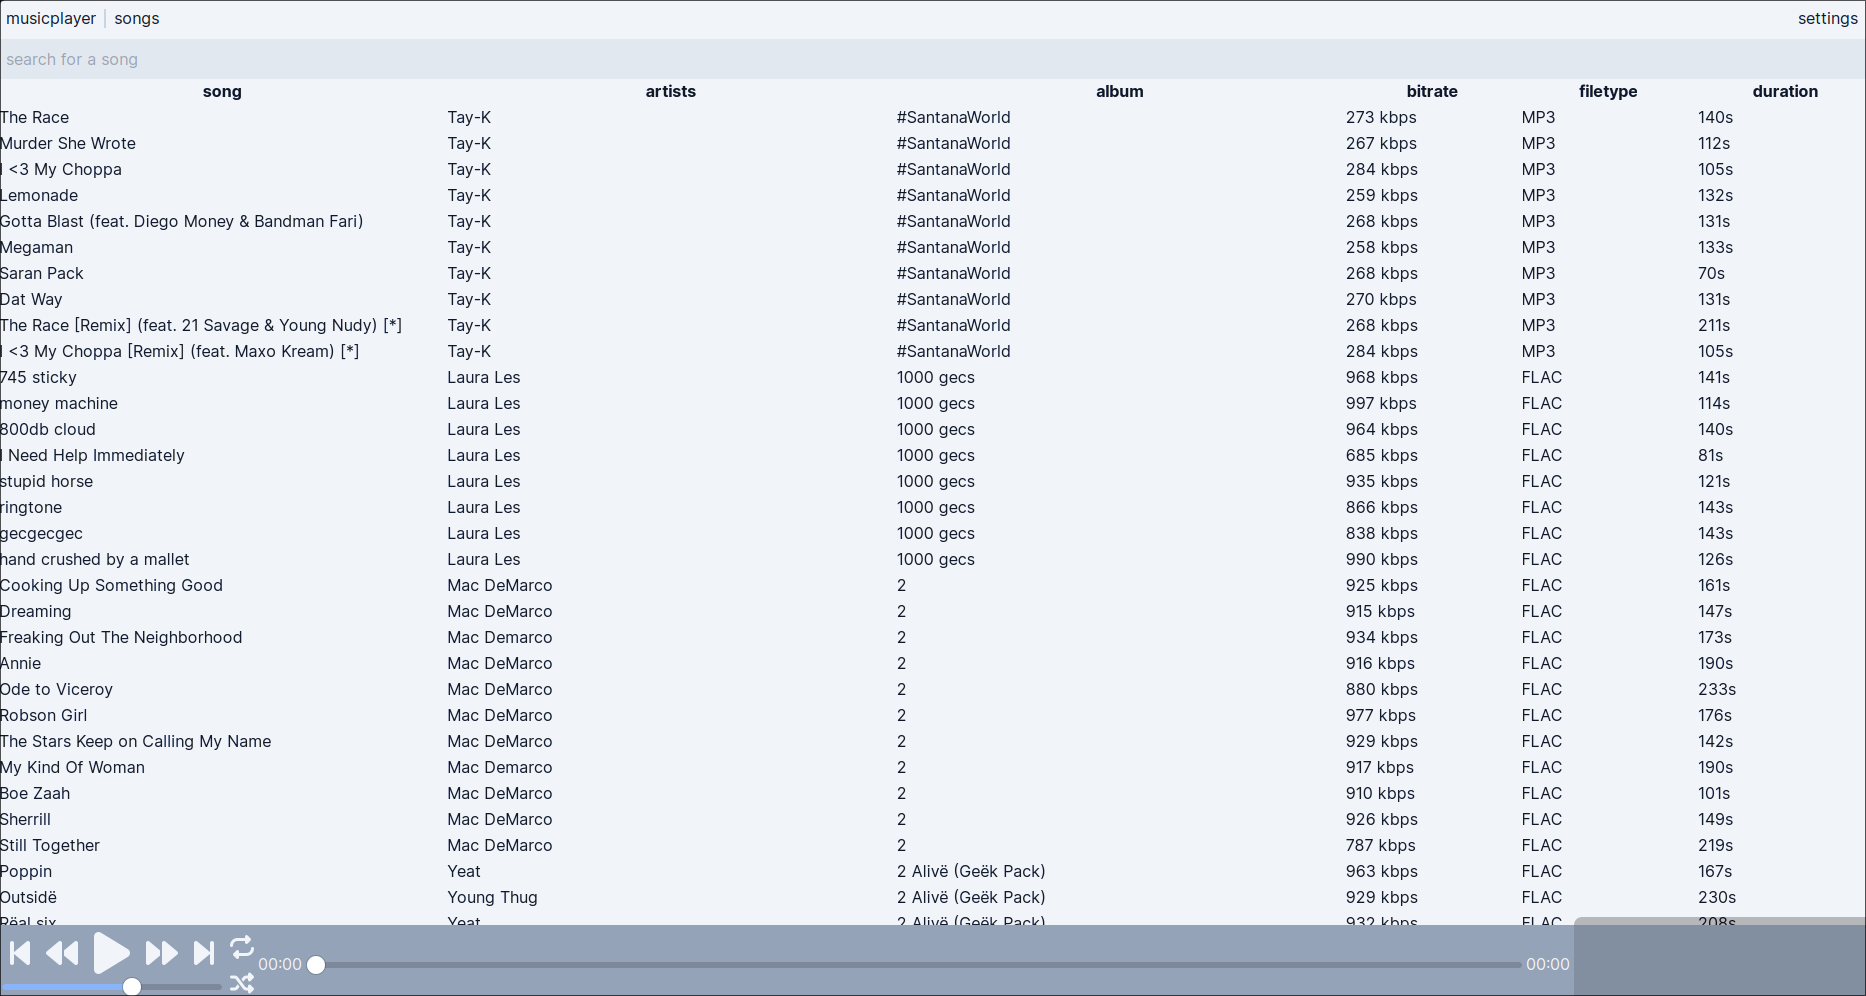The image size is (1866, 996).
Task: Select the song 'Saran Pack'
Action: point(42,273)
